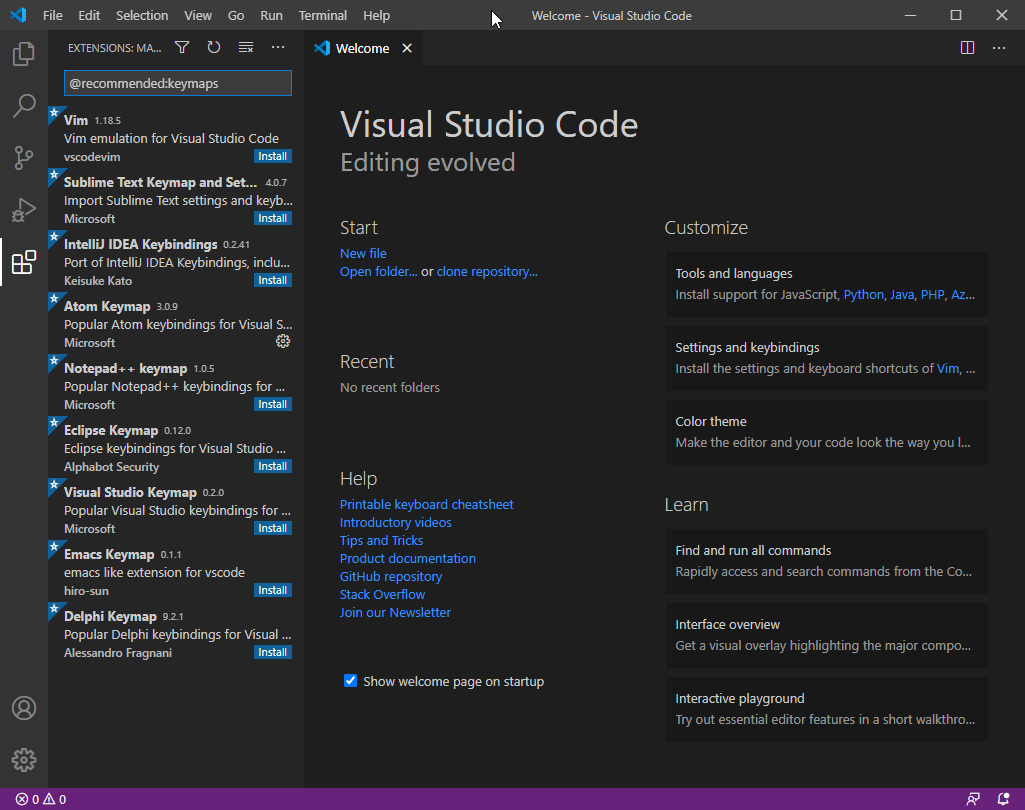This screenshot has height=810, width=1025.
Task: Open the Run and Debug view
Action: (24, 210)
